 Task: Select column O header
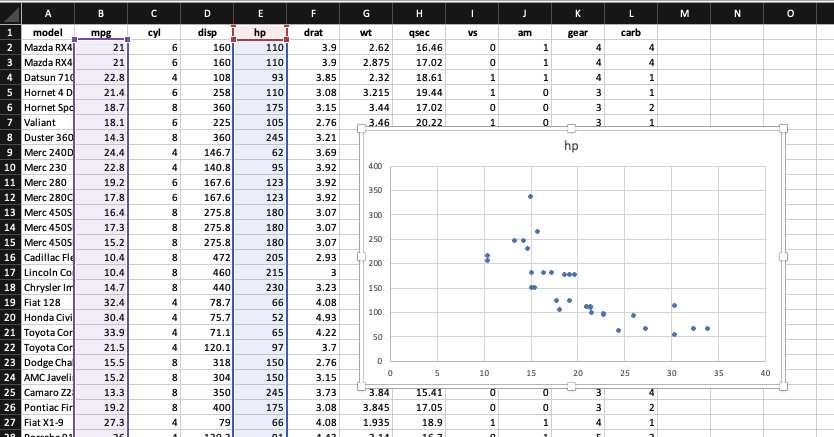790,12
